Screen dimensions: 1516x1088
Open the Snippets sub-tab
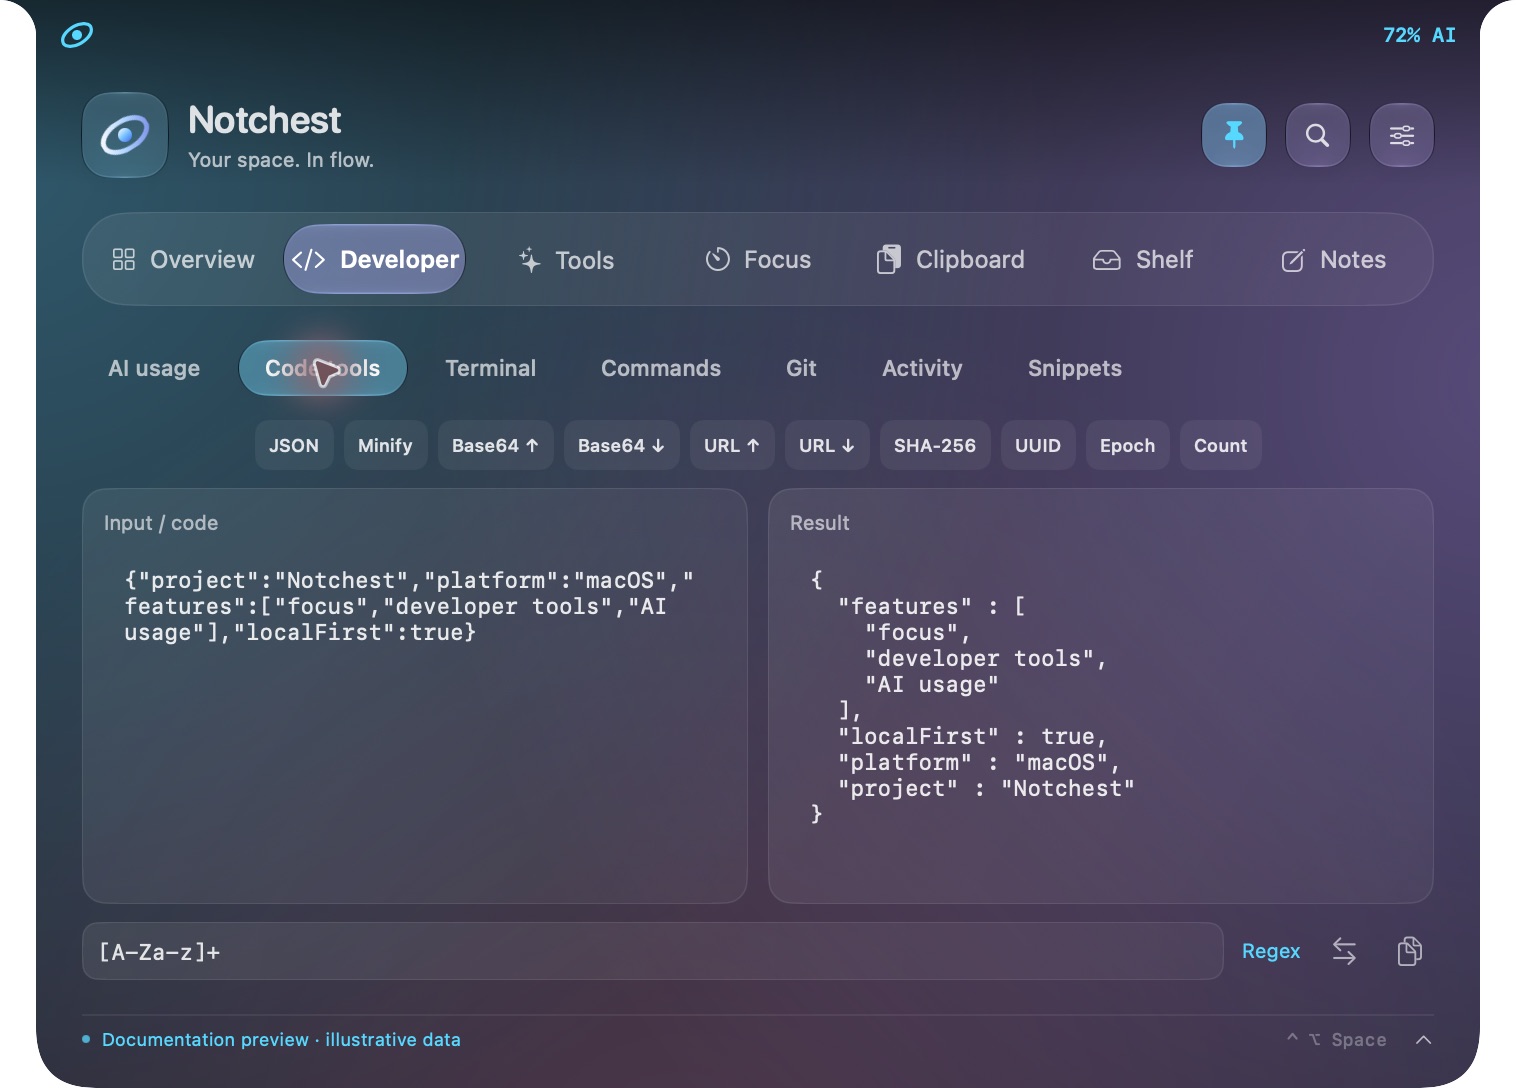point(1075,368)
